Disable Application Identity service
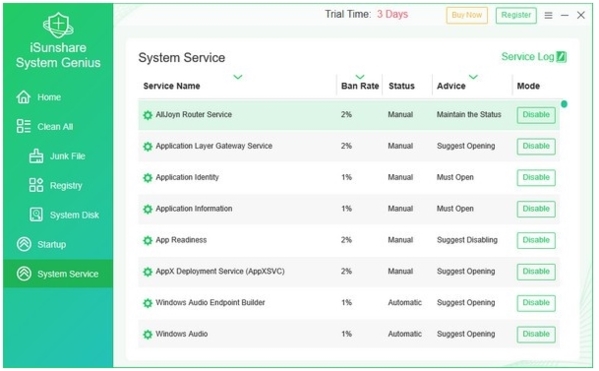Image resolution: width=599 pixels, height=371 pixels. (536, 177)
